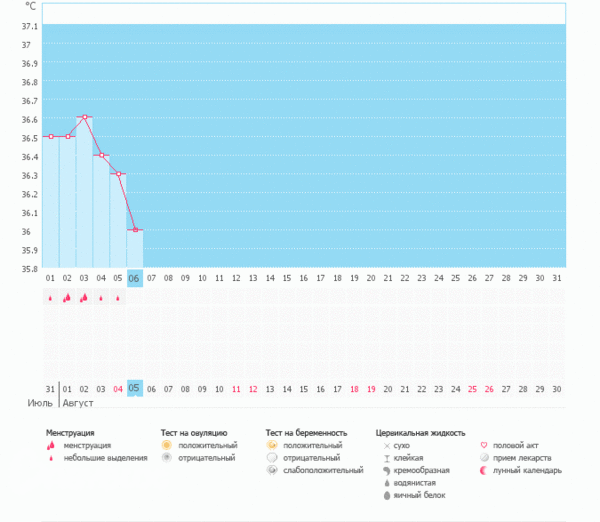Image resolution: width=600 pixels, height=522 pixels.
Task: Select negative ovulation test indicator
Action: coord(167,458)
